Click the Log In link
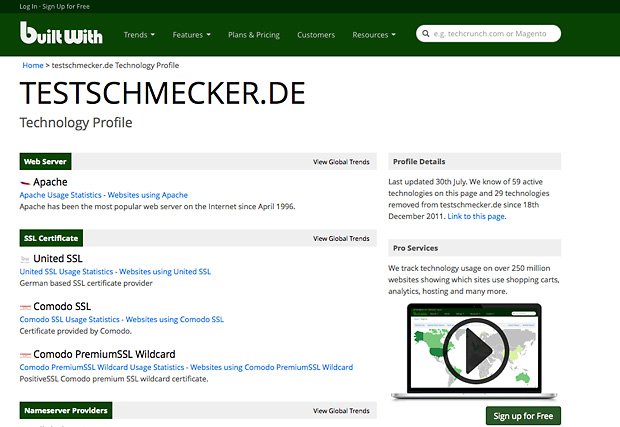The image size is (620, 427). [x=29, y=6]
